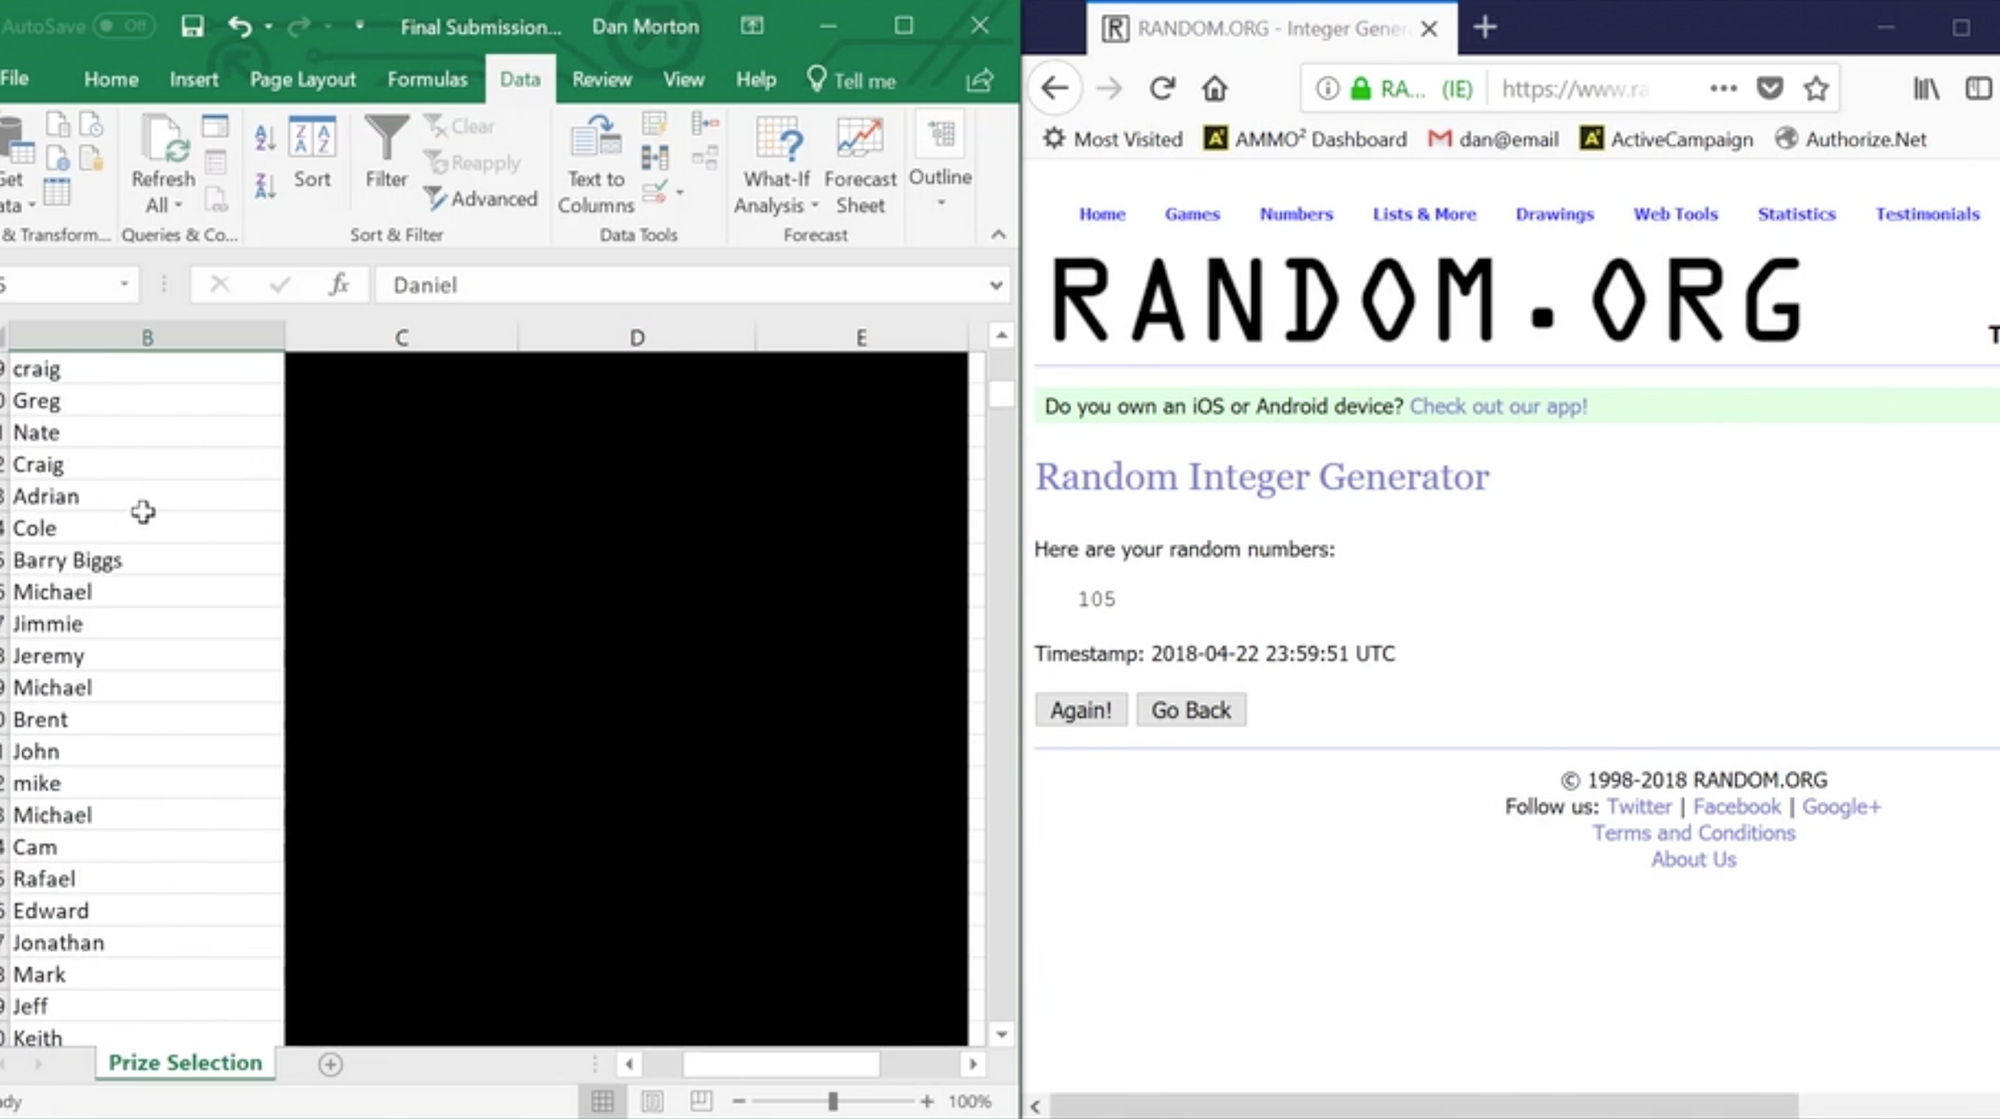
Task: Switch to Page Layout view icon
Action: pyautogui.click(x=652, y=1101)
